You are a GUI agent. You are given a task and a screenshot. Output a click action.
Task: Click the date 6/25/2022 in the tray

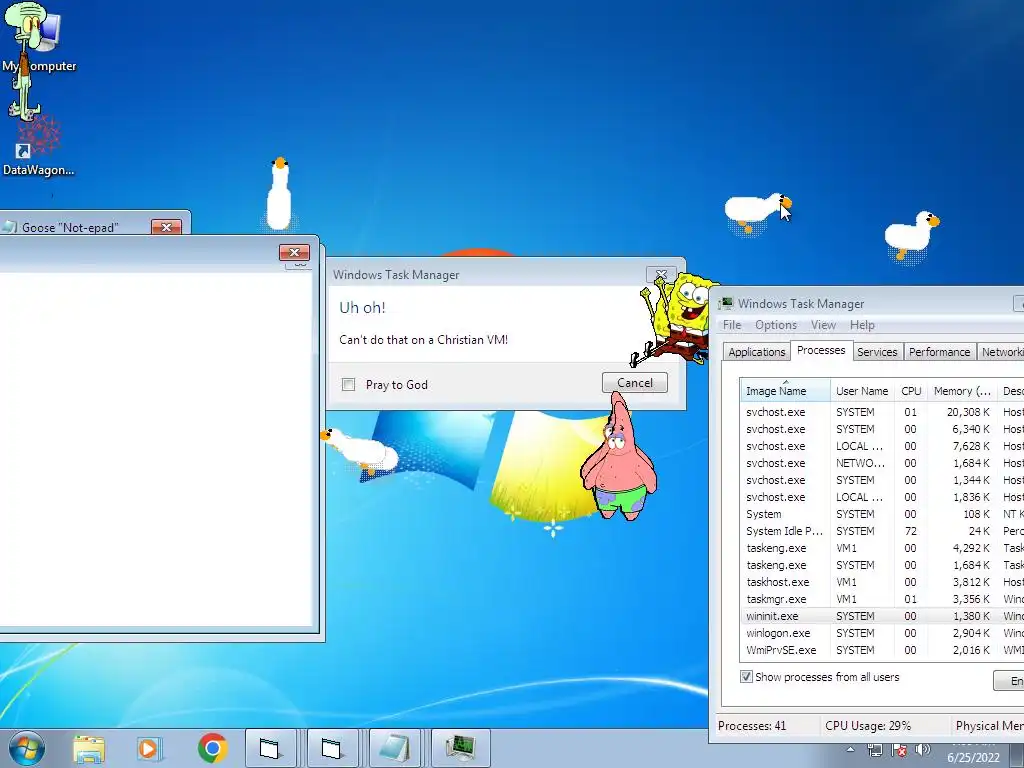coord(974,758)
